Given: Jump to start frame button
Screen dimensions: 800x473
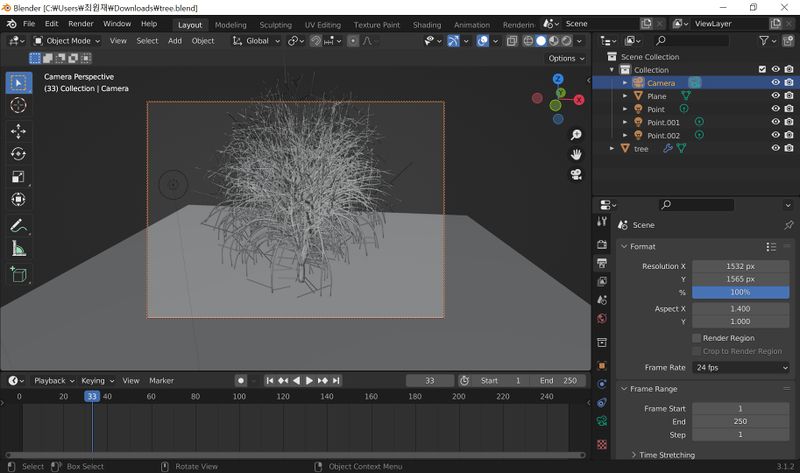Looking at the screenshot, I should [270, 381].
